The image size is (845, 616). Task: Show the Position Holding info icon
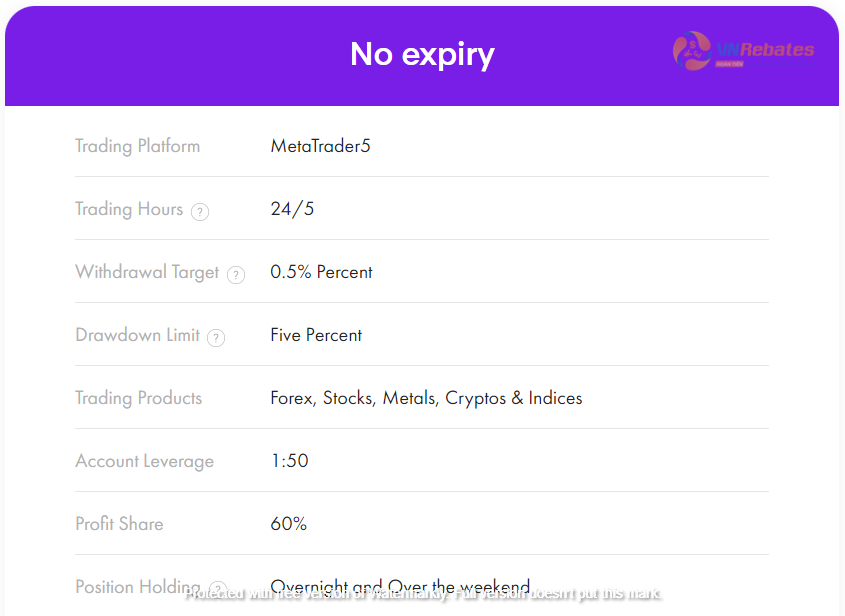(x=218, y=589)
